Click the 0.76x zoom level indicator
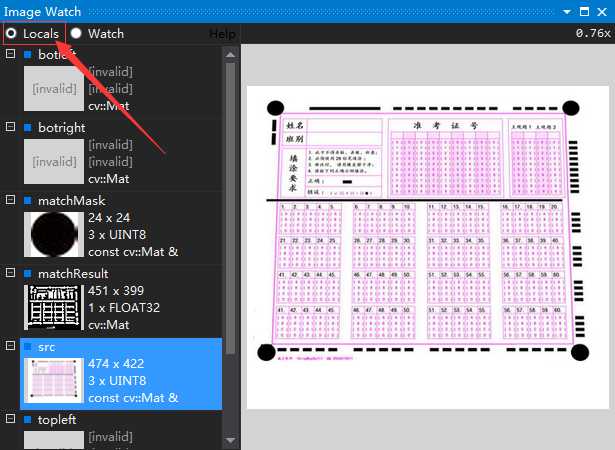The height and width of the screenshot is (450, 615). 593,33
